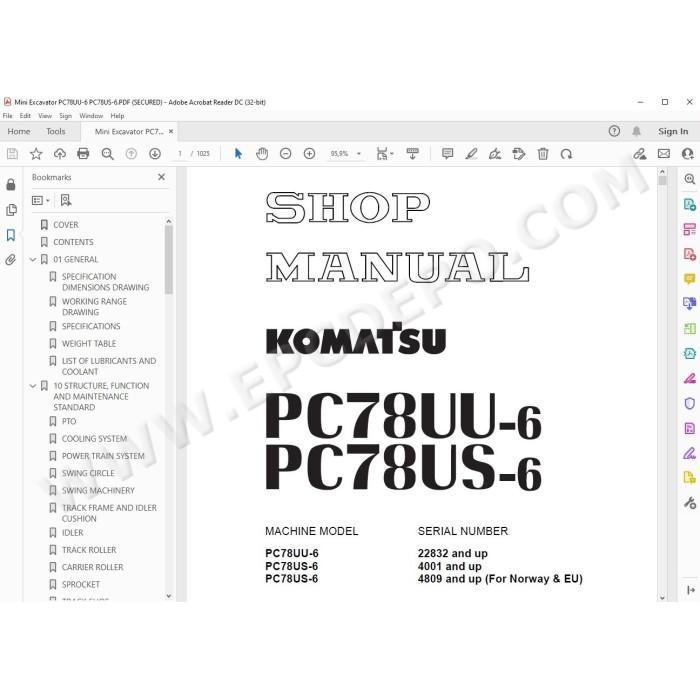Add a comment sticky note icon
The image size is (700, 700).
[x=447, y=154]
